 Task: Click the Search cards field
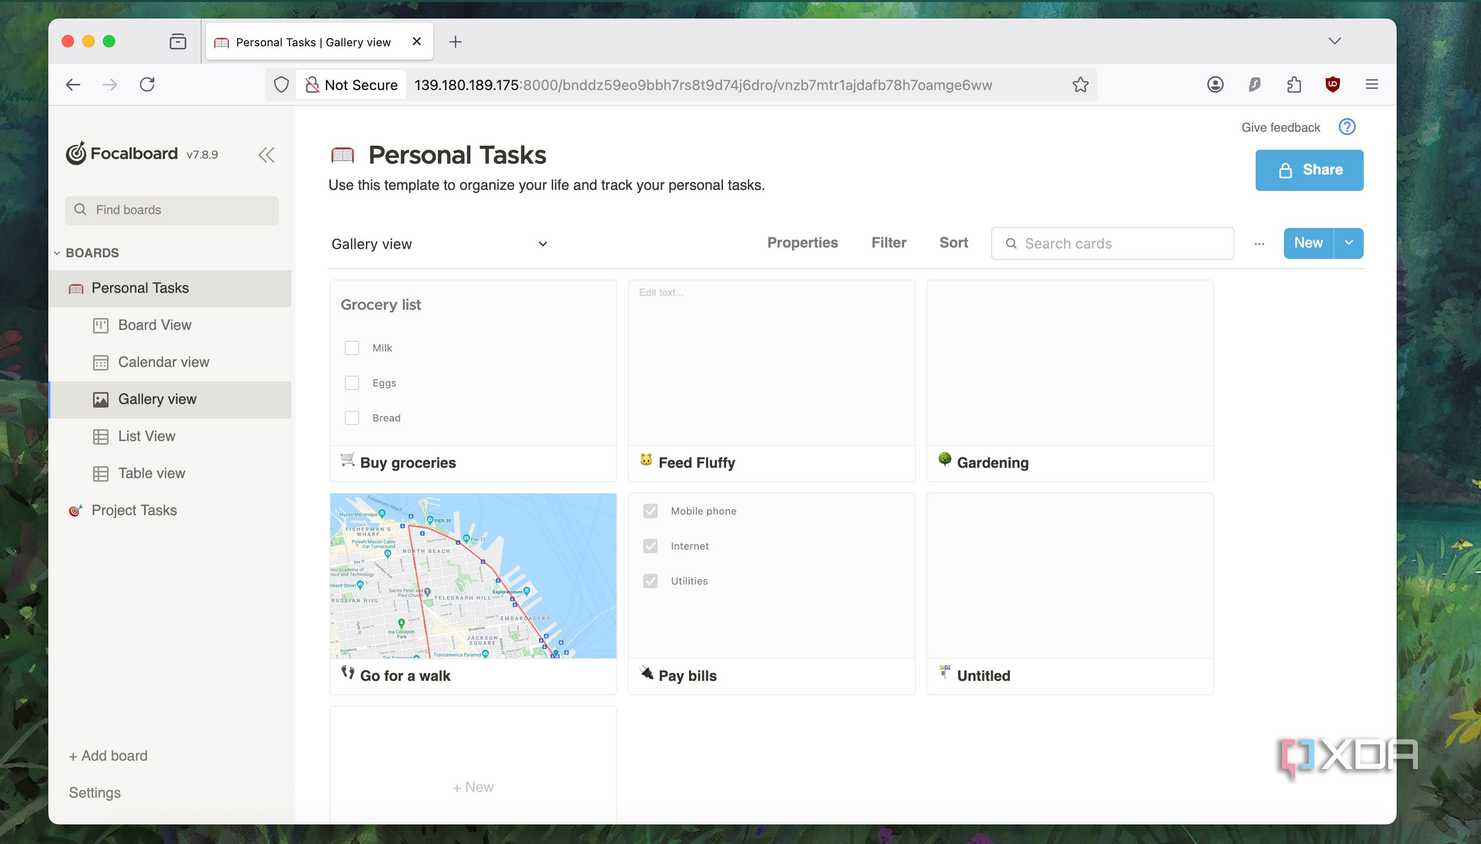[x=1112, y=243]
